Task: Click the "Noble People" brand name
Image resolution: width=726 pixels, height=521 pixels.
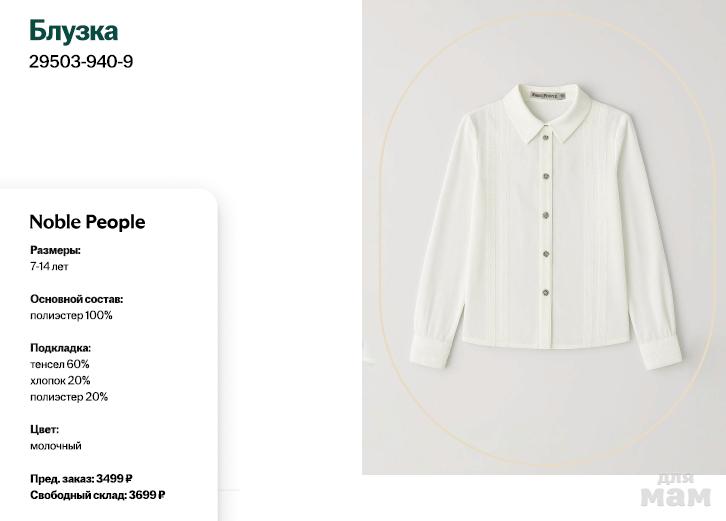Action: coord(87,222)
